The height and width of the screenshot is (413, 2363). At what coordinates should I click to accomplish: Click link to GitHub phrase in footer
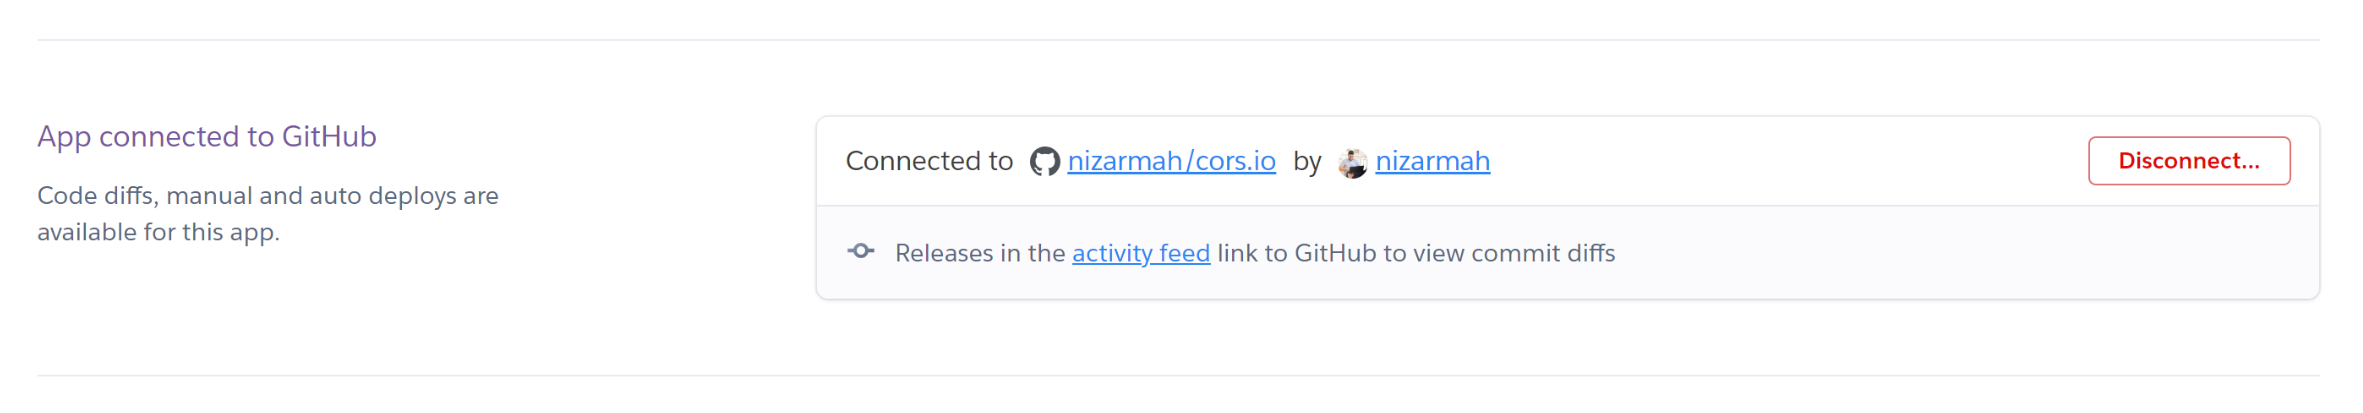(1297, 253)
